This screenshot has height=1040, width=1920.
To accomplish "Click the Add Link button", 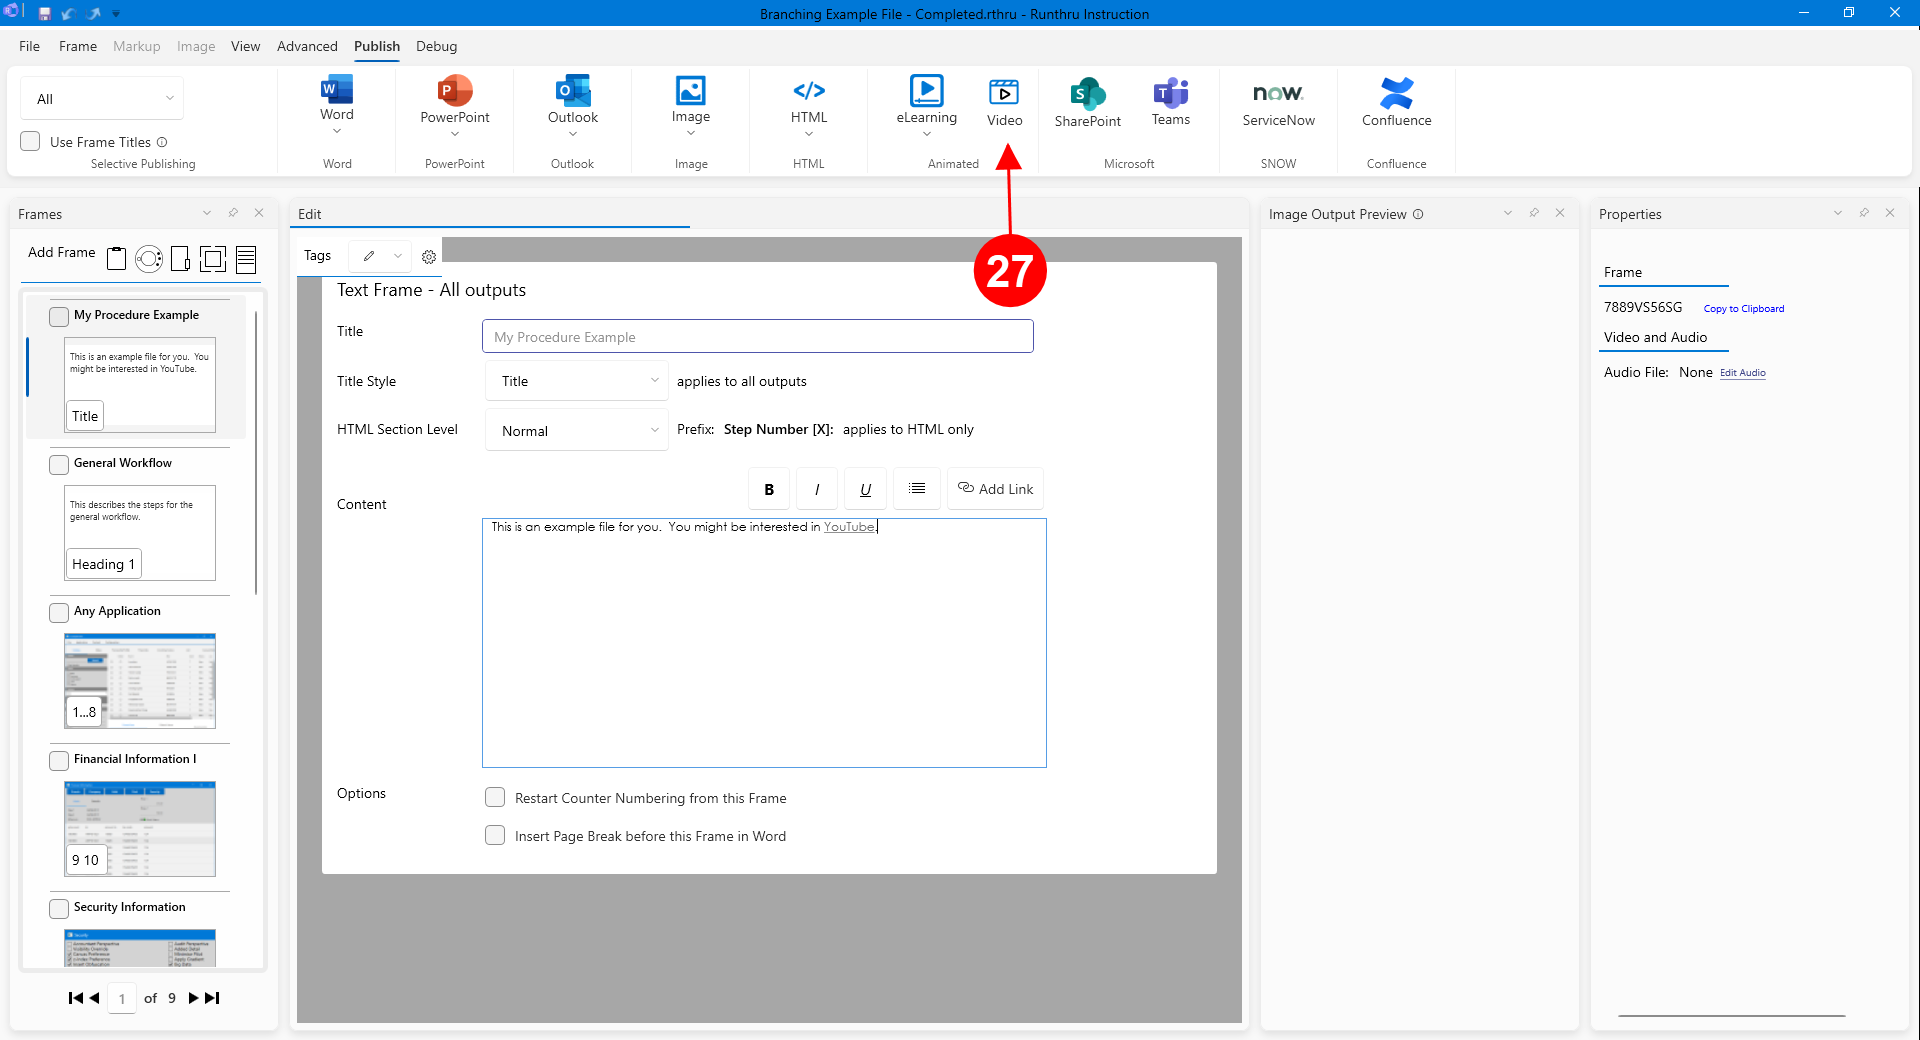I will (995, 489).
